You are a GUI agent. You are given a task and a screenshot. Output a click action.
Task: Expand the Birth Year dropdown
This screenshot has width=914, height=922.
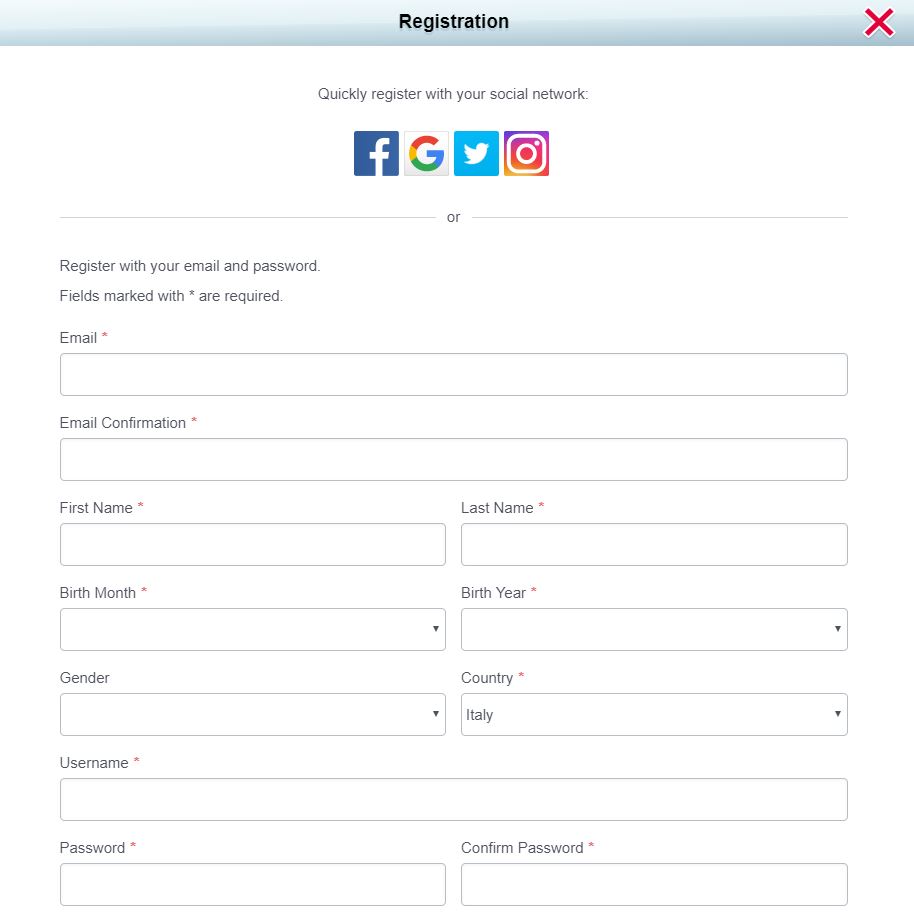point(653,629)
